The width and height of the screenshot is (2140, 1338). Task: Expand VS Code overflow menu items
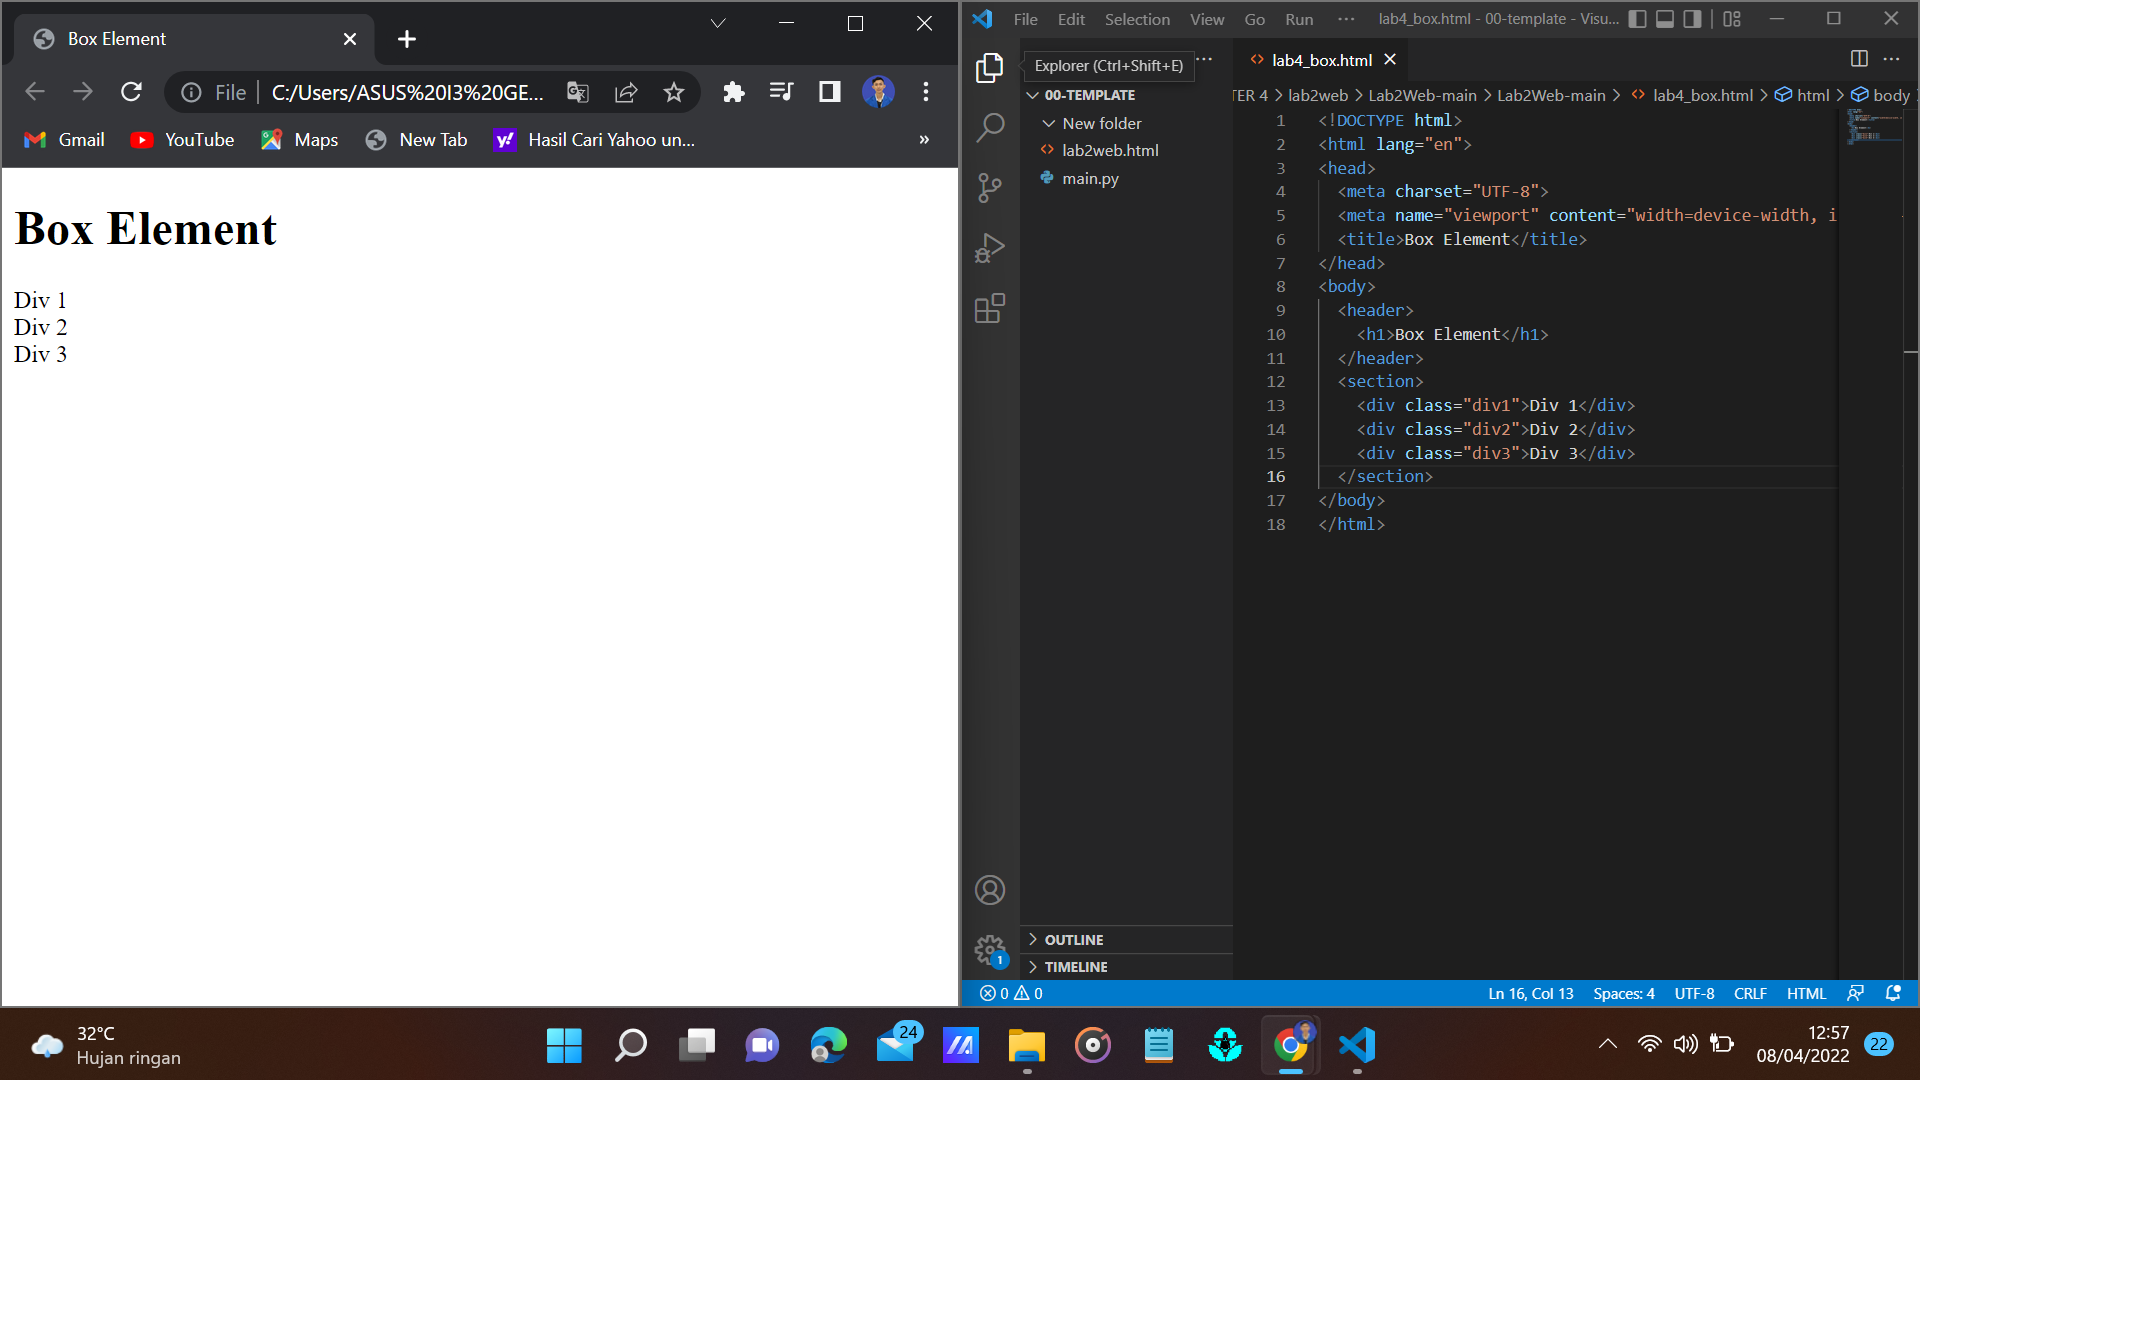tap(1346, 19)
